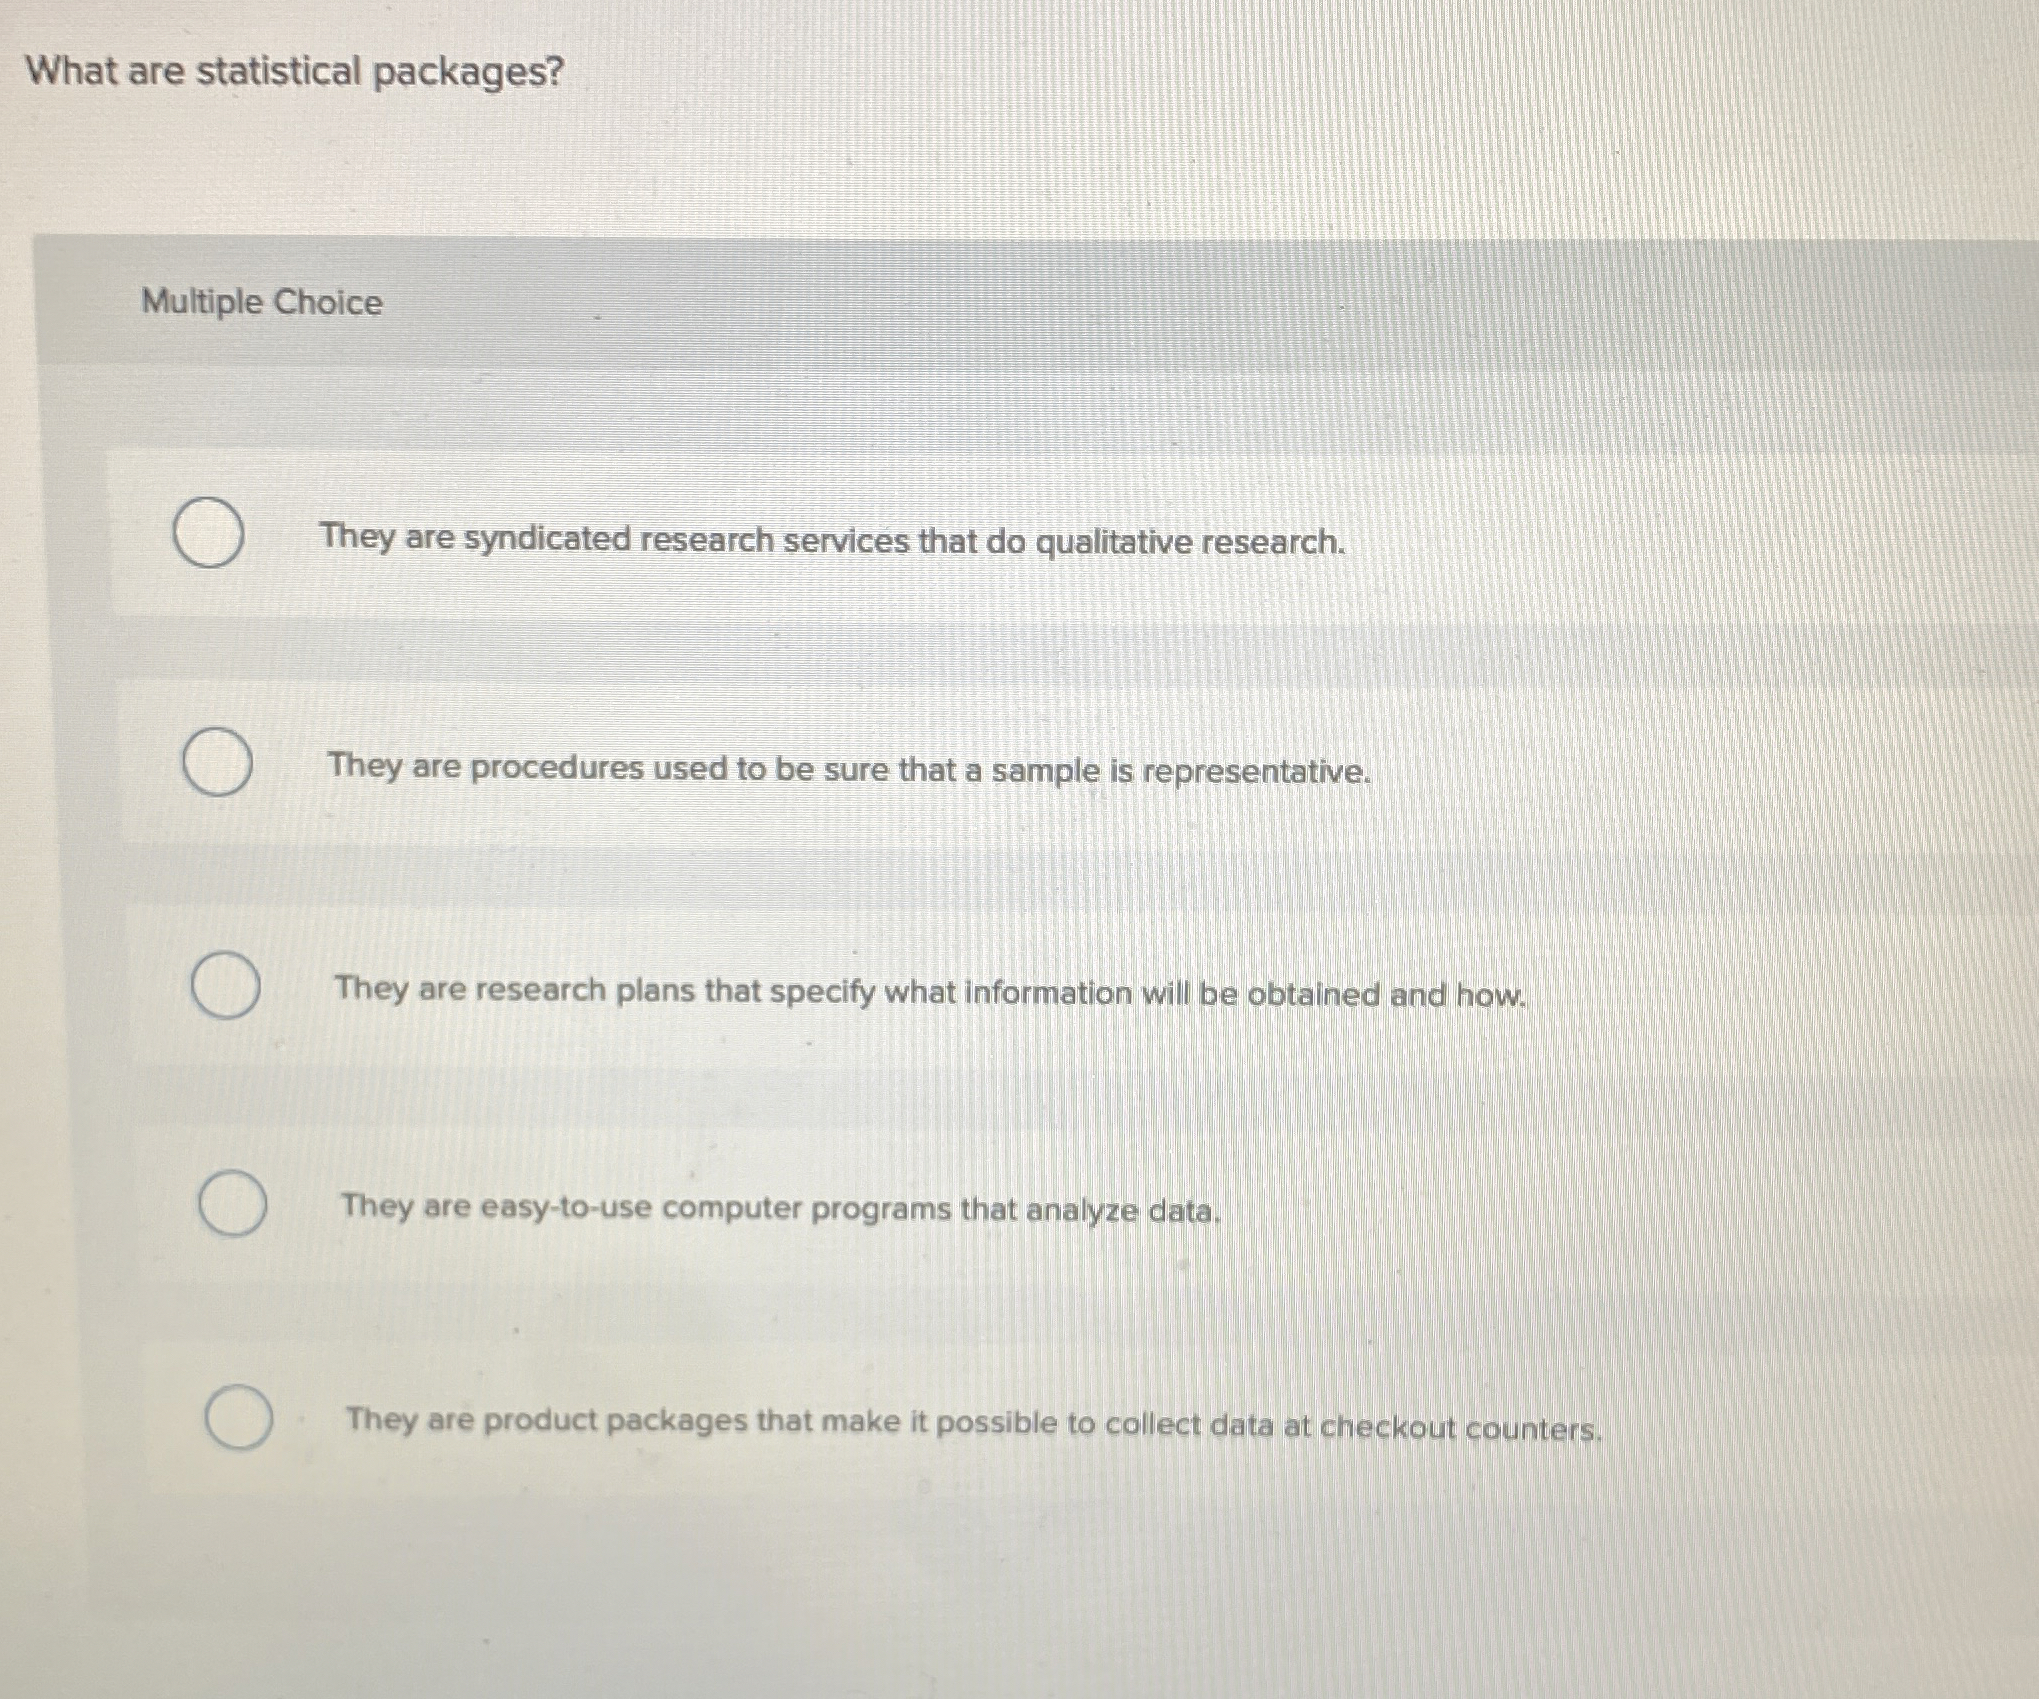The width and height of the screenshot is (2039, 1699).
Task: Click "checkout counters" in the last answer
Action: pyautogui.click(x=1460, y=1429)
